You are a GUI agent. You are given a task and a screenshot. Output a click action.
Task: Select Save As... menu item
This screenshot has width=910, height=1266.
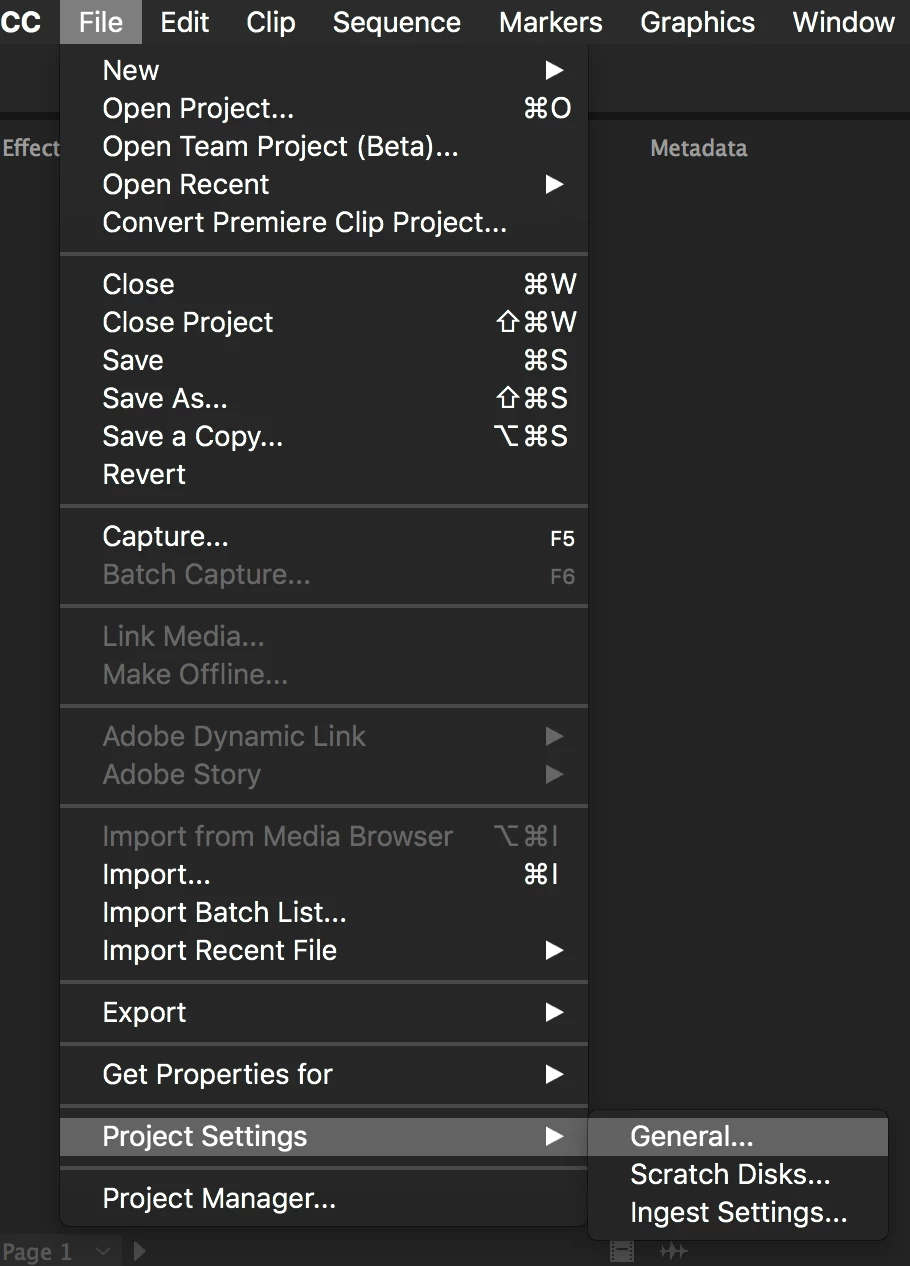(324, 398)
